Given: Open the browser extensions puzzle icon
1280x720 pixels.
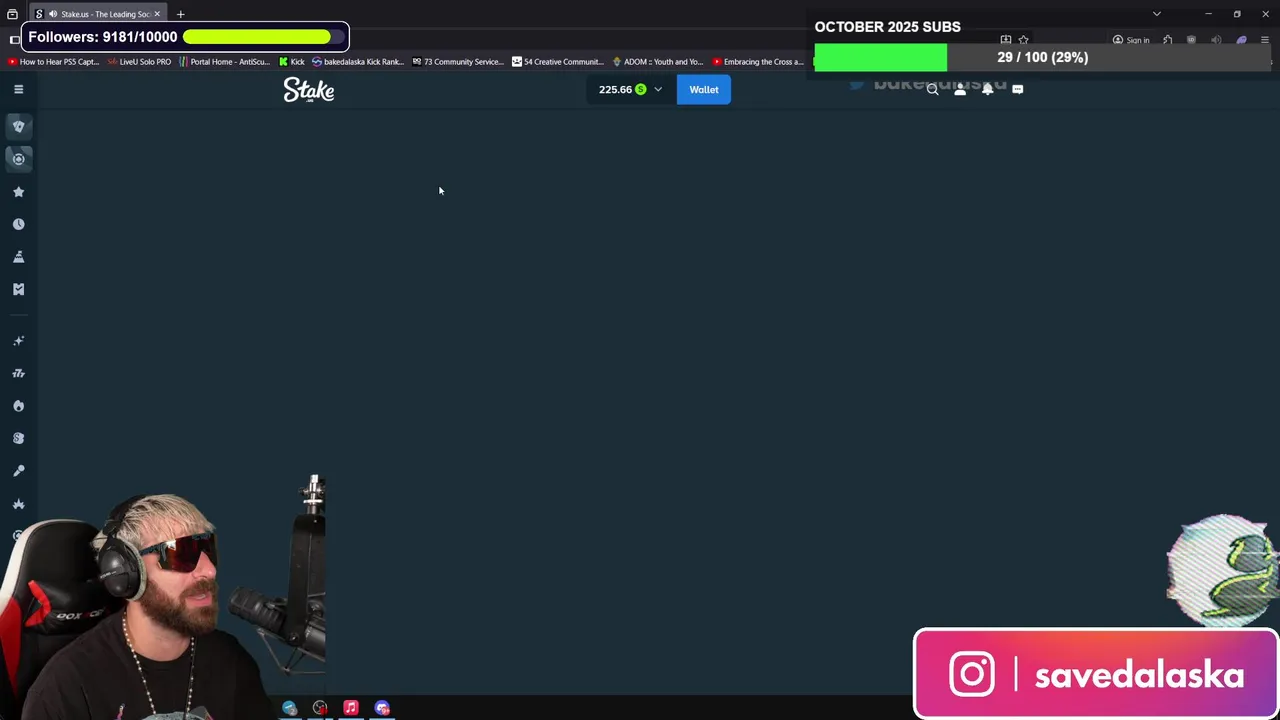Looking at the screenshot, I should click(1167, 40).
